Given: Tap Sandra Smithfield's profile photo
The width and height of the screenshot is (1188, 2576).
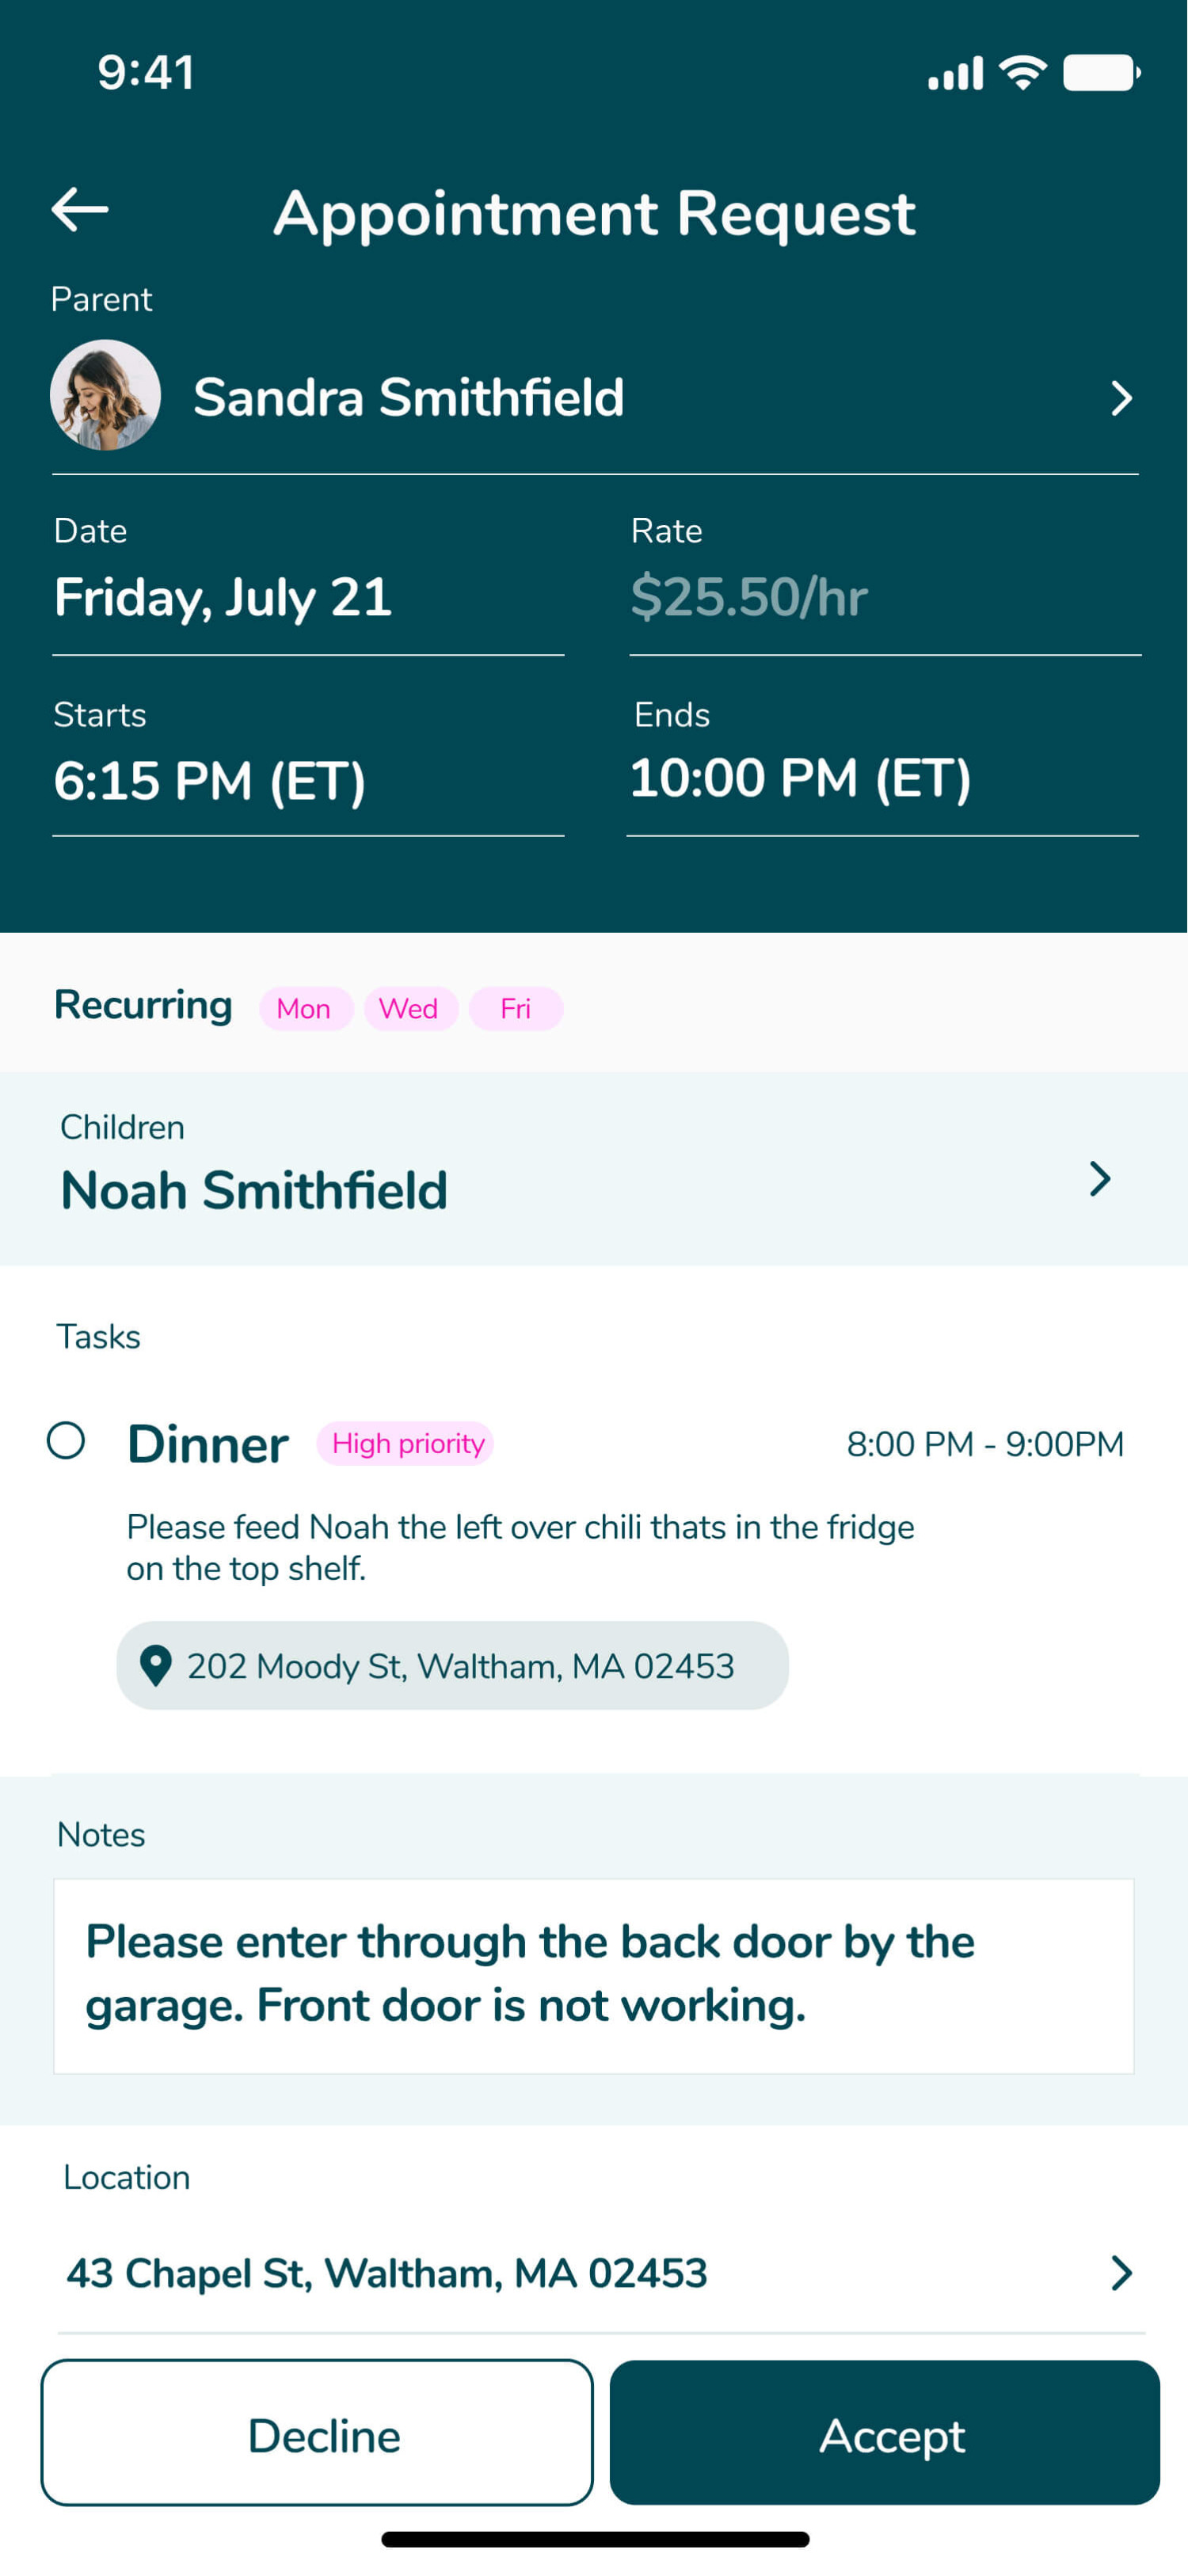Looking at the screenshot, I should pos(105,395).
